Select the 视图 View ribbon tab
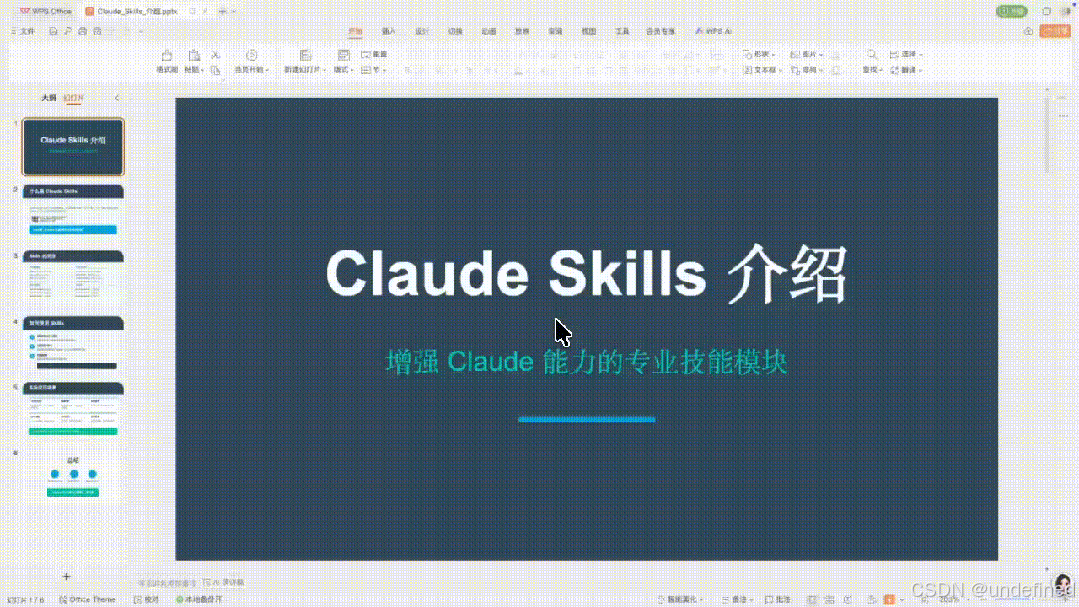1079x607 pixels. click(589, 32)
